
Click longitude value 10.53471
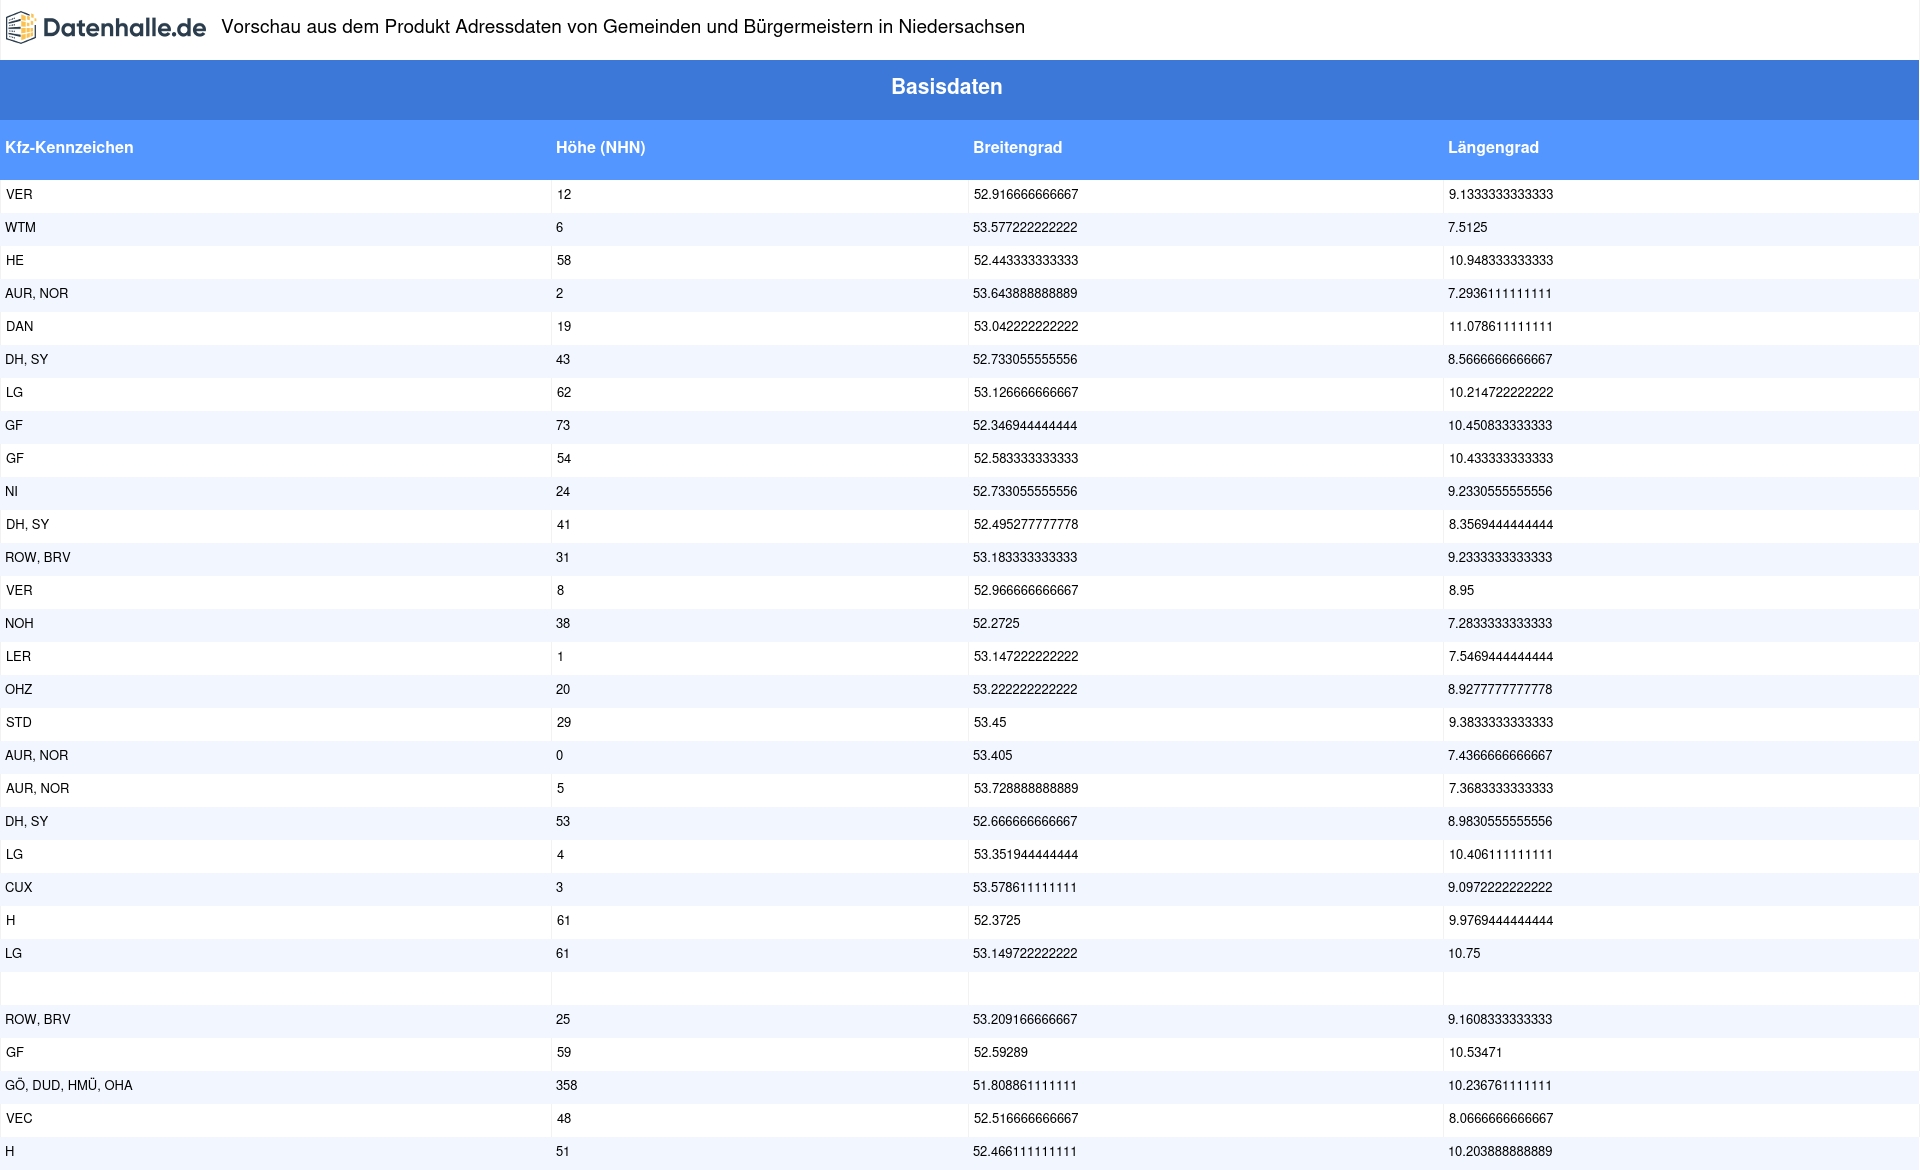coord(1475,1053)
